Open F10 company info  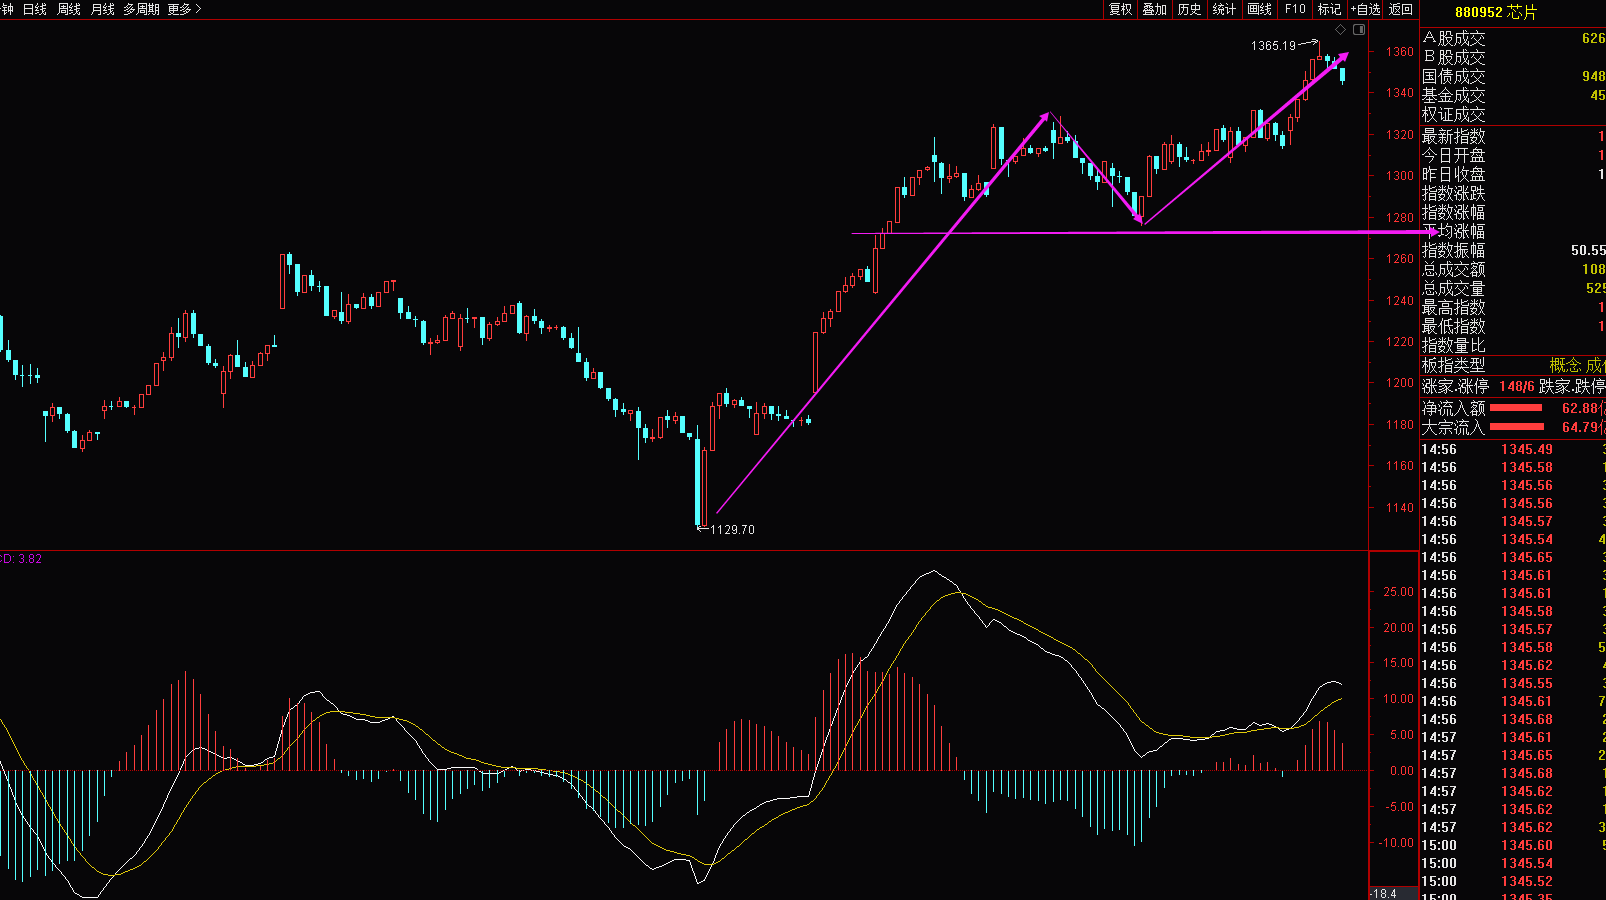point(1295,9)
